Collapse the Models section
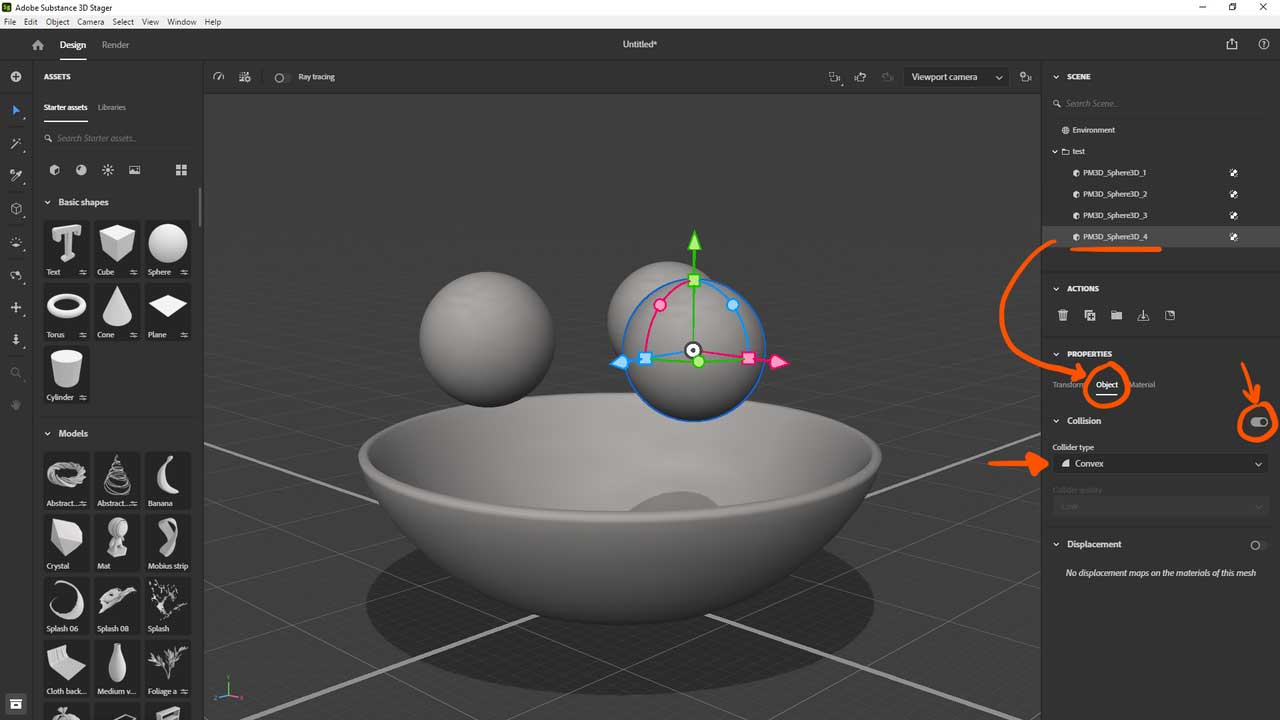The height and width of the screenshot is (720, 1280). 47,434
